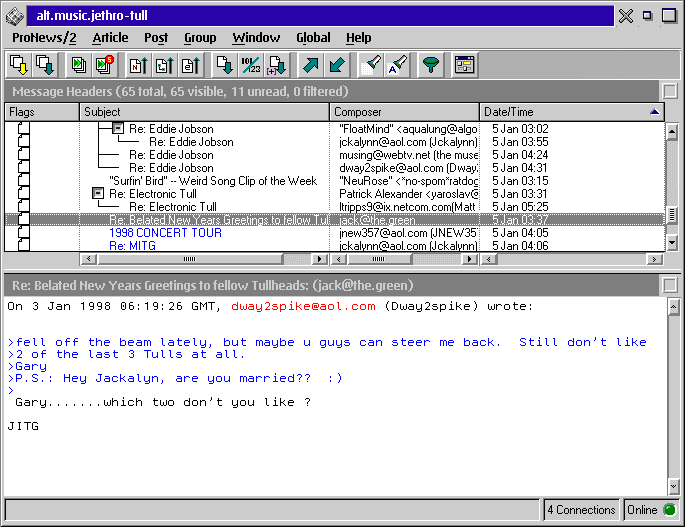The image size is (685, 527).
Task: Click the Composer column horizontal scrollbar thumb
Action: [x=379, y=259]
